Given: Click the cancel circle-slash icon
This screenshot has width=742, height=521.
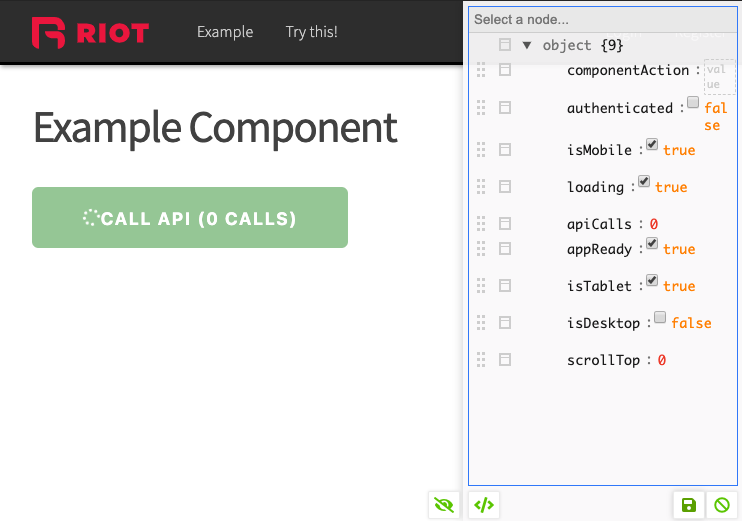Looking at the screenshot, I should pos(722,505).
